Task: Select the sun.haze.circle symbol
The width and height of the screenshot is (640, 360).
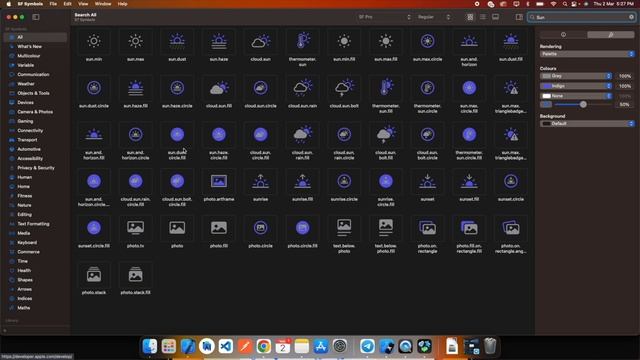Action: [x=177, y=88]
